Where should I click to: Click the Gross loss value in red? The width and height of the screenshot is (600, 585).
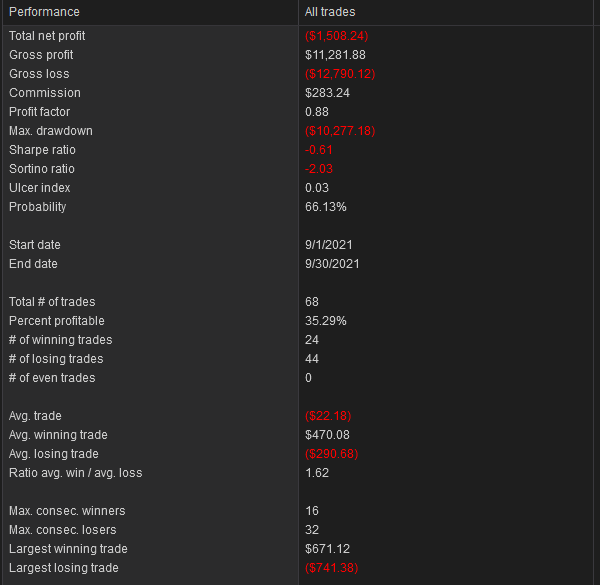click(x=340, y=74)
